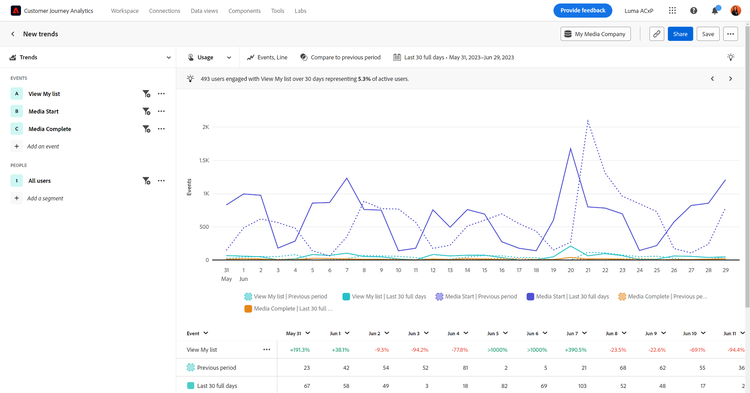Viewport: 750px width, 393px height.
Task: Open the Usage dropdown
Action: click(x=210, y=57)
